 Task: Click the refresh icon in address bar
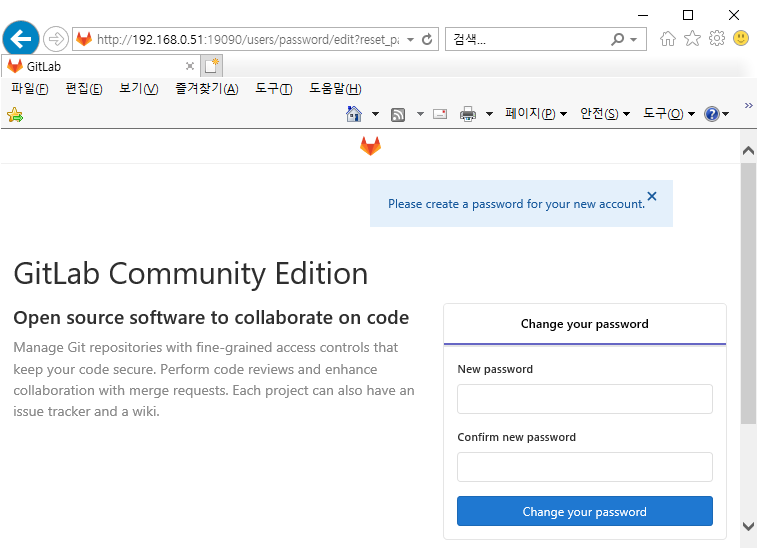(x=427, y=39)
